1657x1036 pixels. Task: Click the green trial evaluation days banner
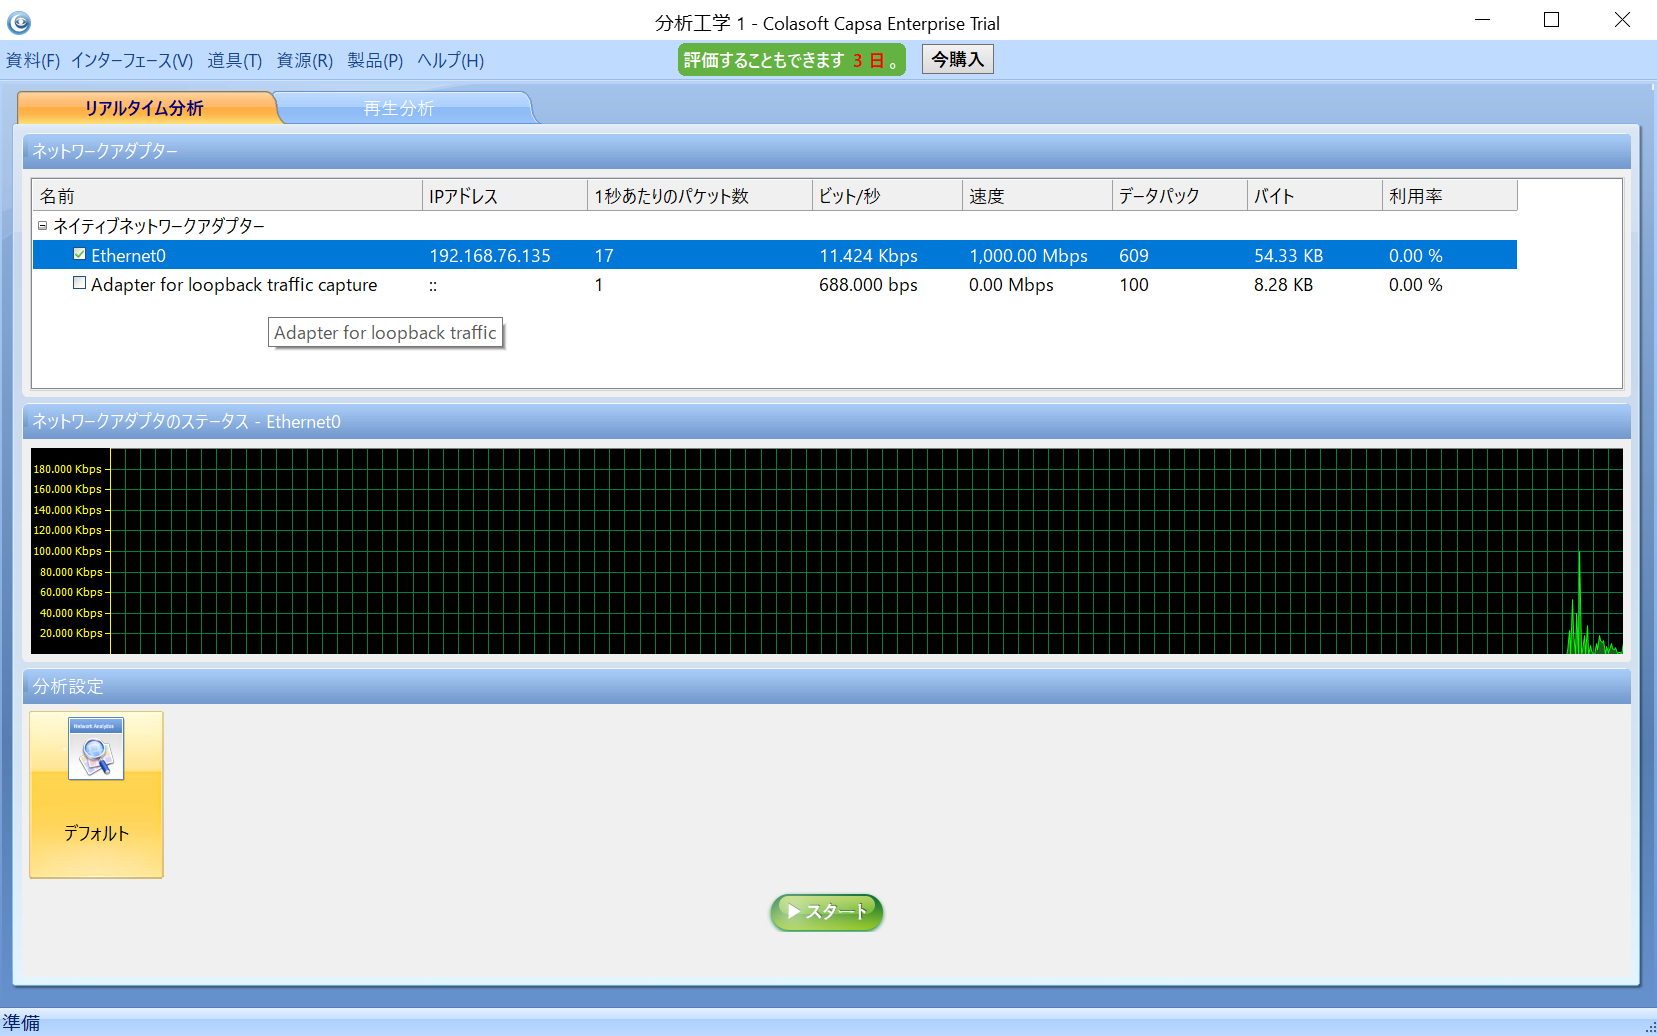pyautogui.click(x=791, y=60)
